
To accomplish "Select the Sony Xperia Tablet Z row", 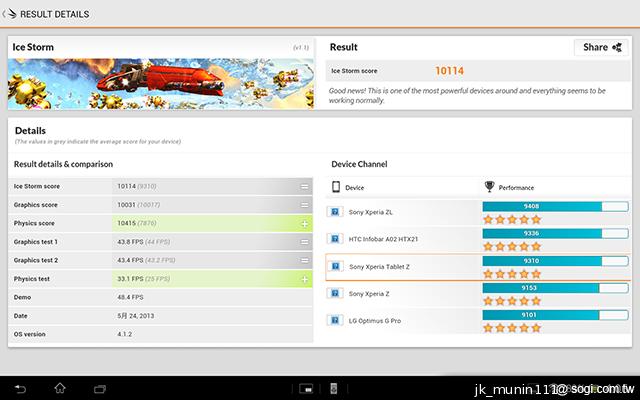I will (400, 267).
